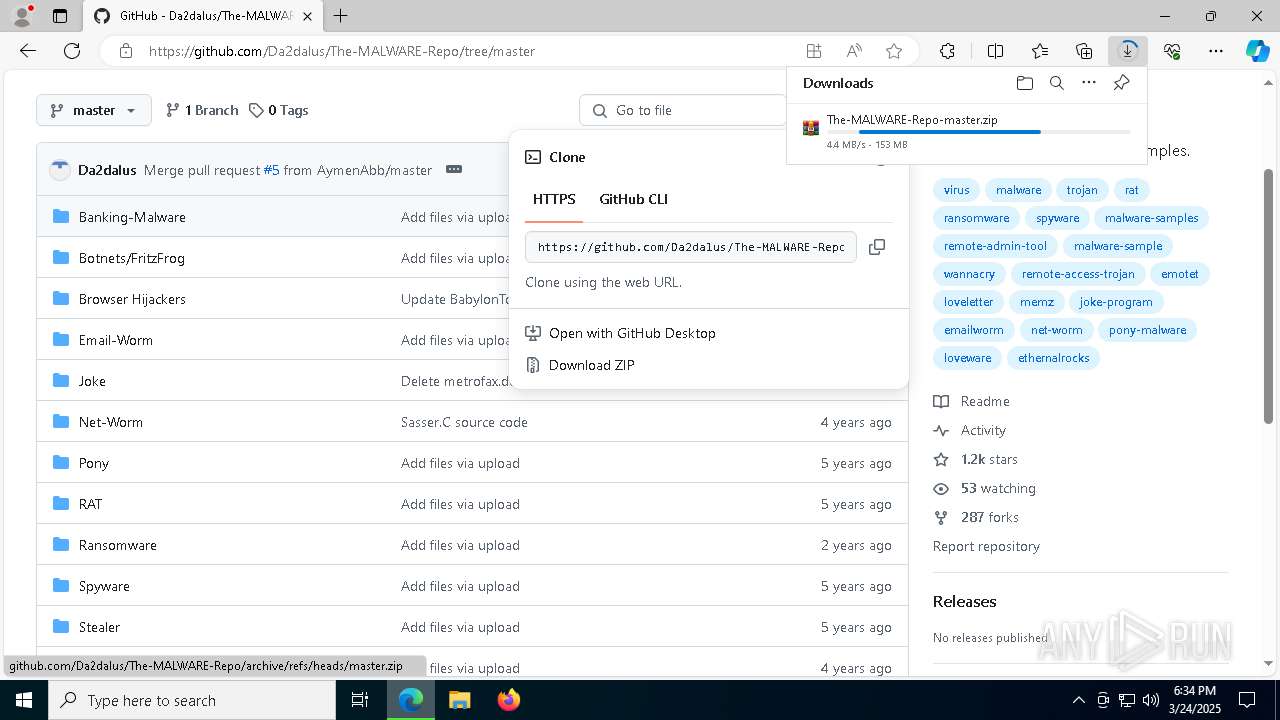1280x720 pixels.
Task: Open Windows Start menu
Action: click(x=23, y=700)
